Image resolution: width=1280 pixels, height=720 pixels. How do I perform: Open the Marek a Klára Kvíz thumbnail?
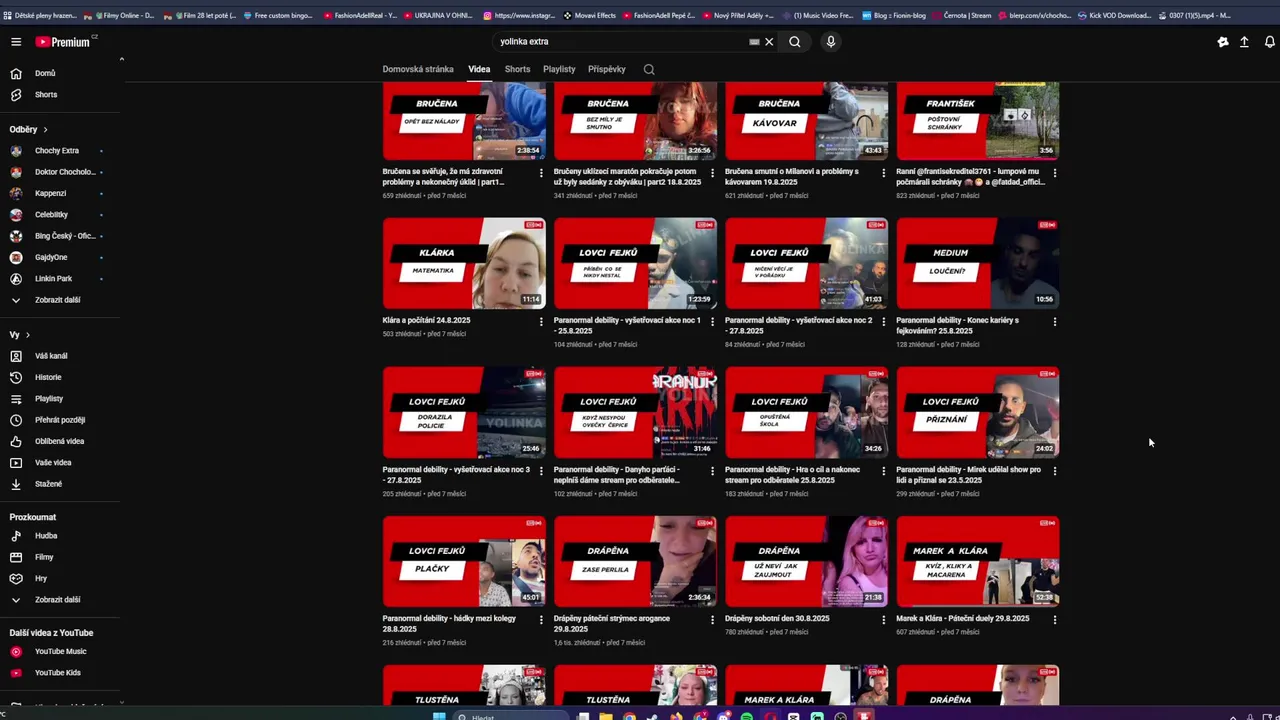pyautogui.click(x=978, y=561)
